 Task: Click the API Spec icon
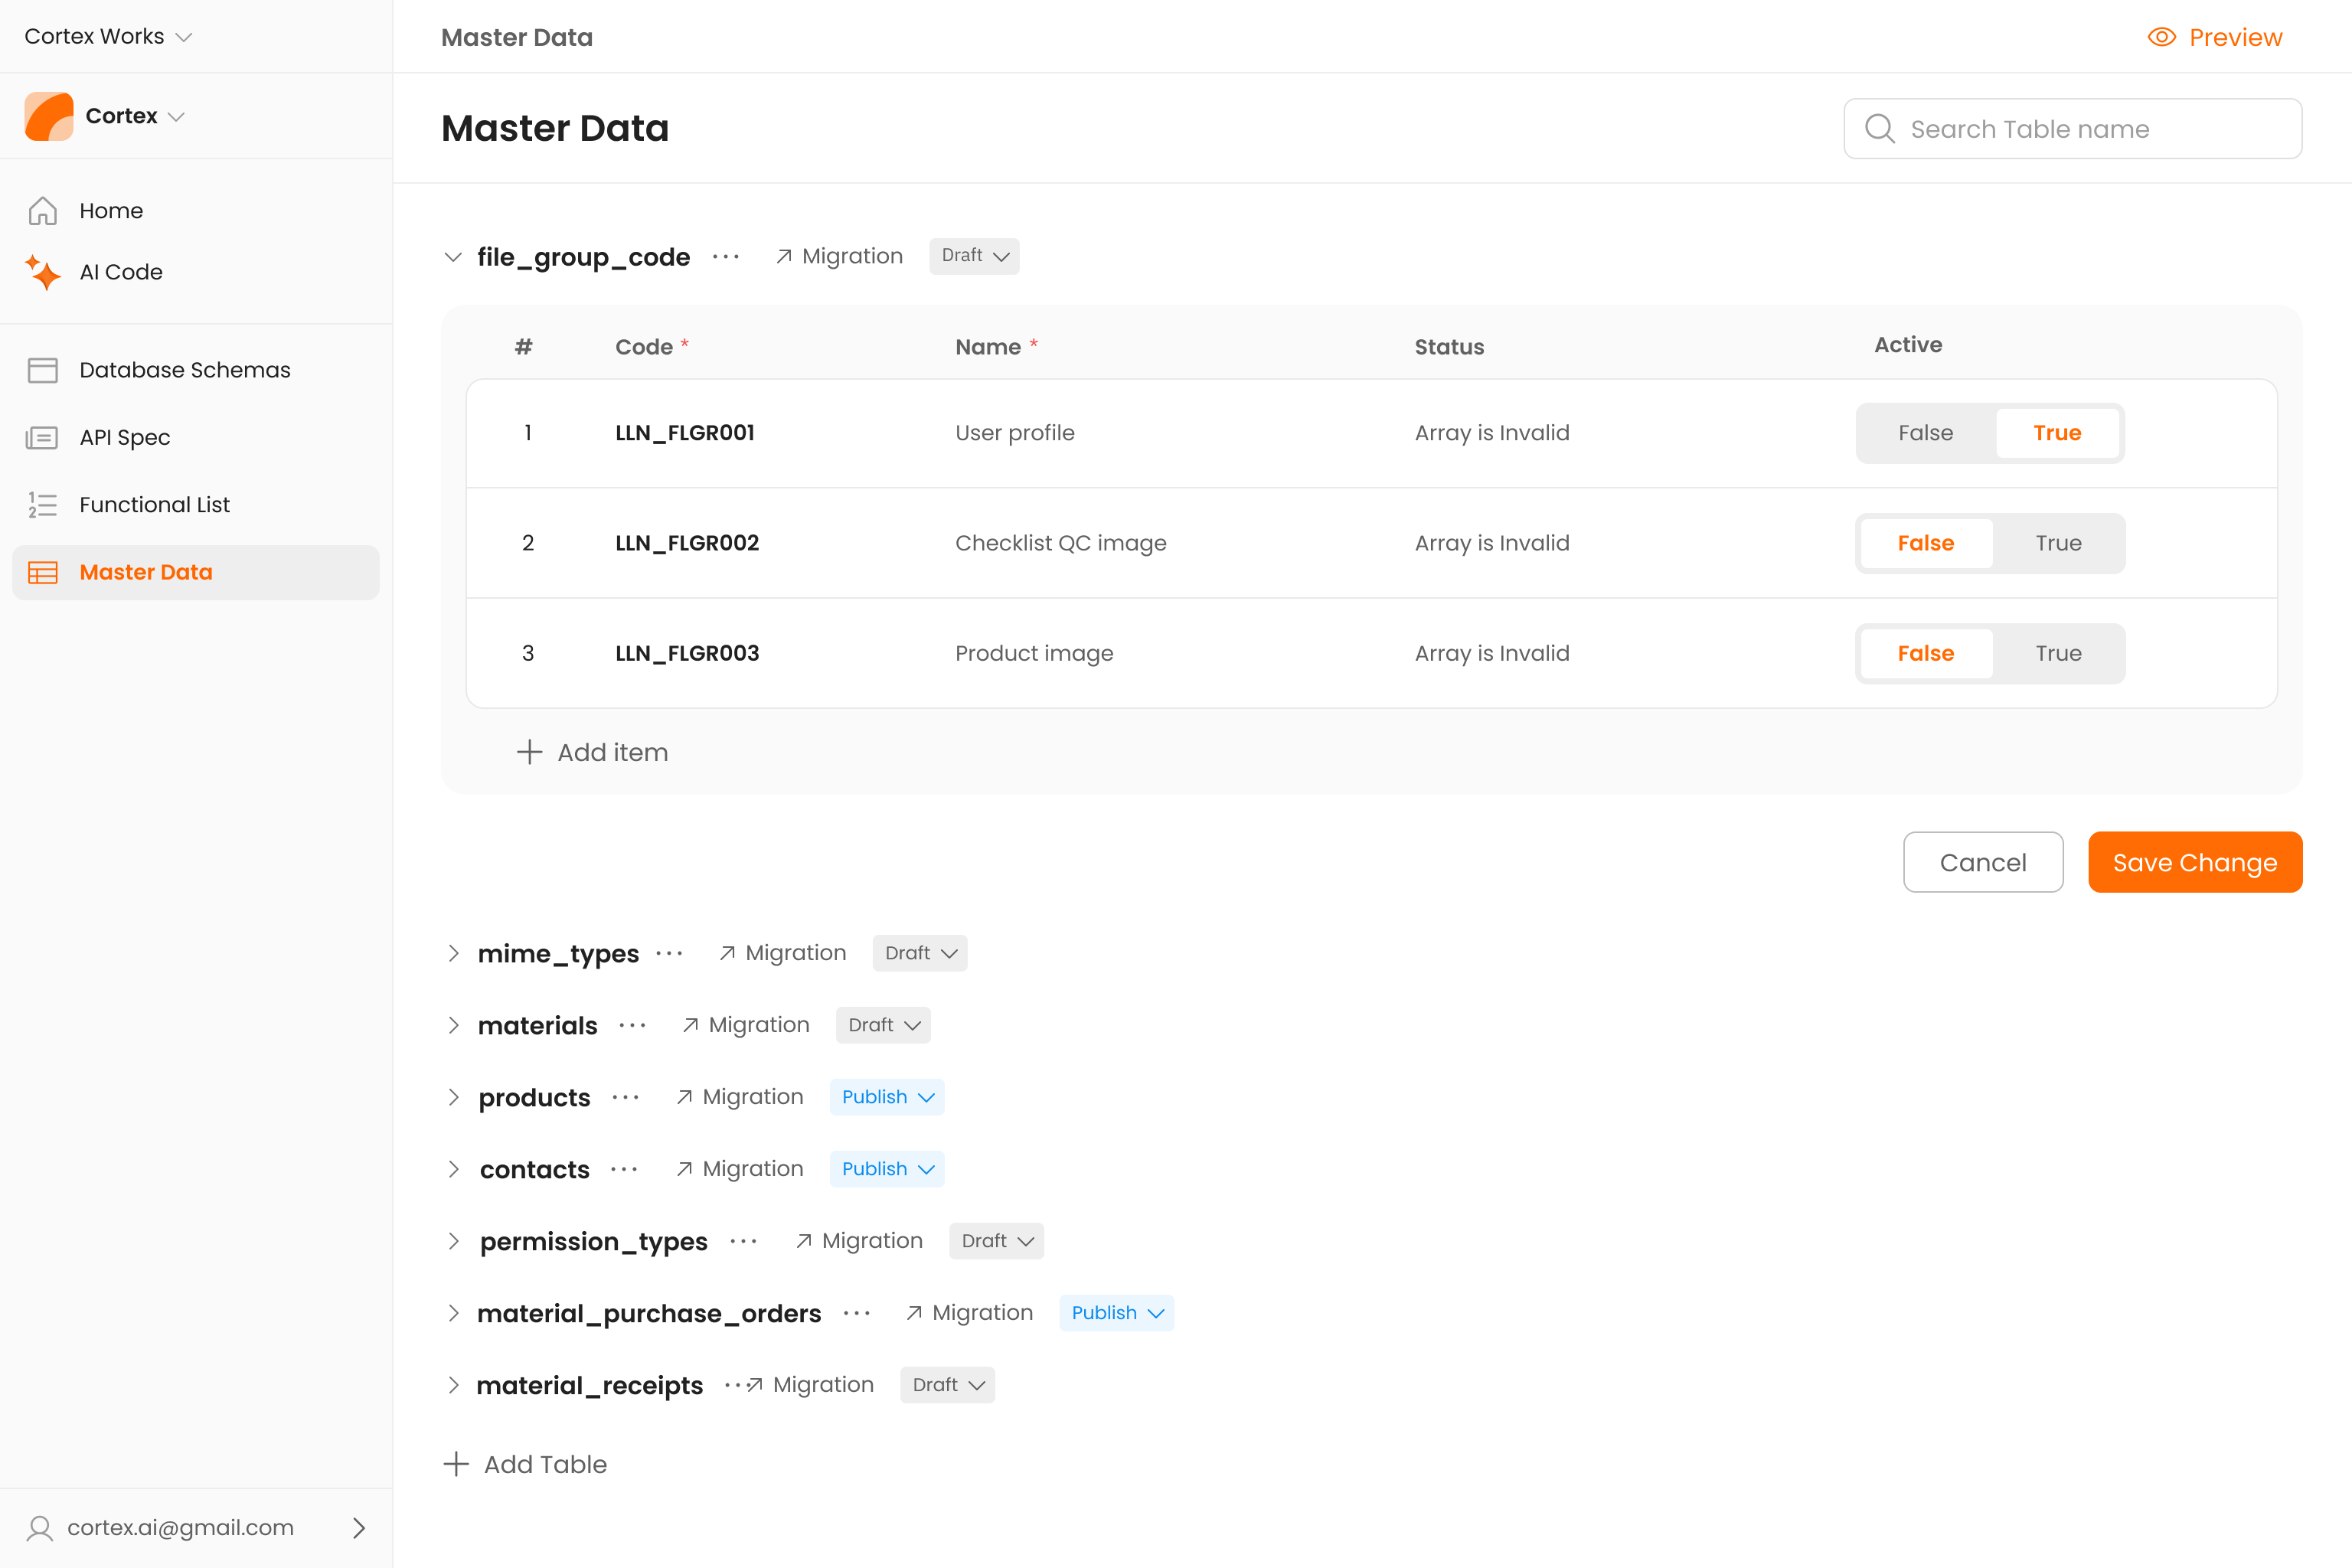coord(42,437)
